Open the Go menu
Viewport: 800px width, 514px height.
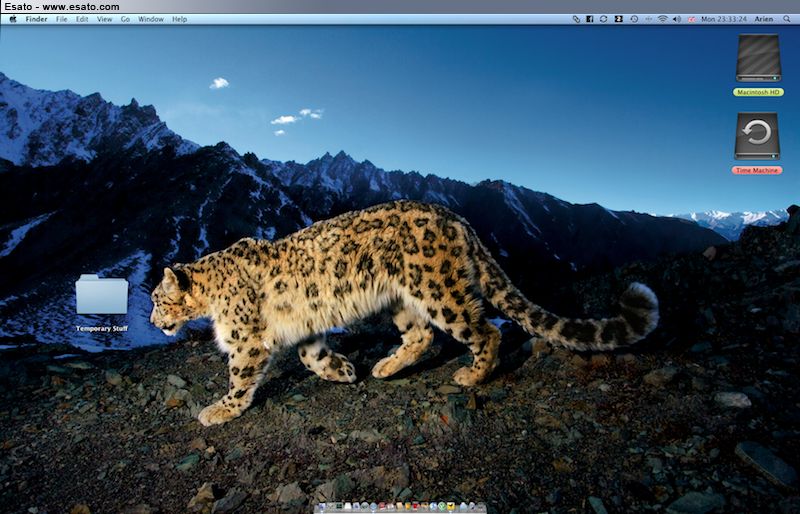(x=126, y=19)
